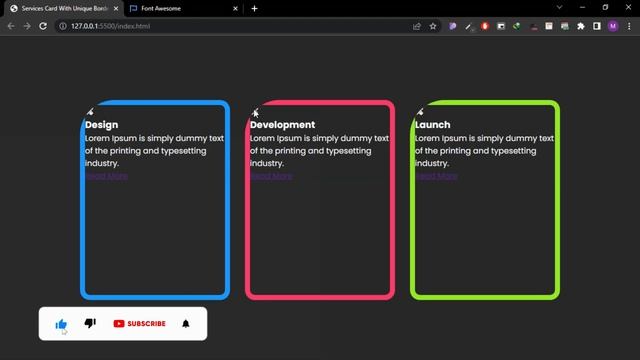
Task: Open the profile avatar M
Action: point(613,26)
